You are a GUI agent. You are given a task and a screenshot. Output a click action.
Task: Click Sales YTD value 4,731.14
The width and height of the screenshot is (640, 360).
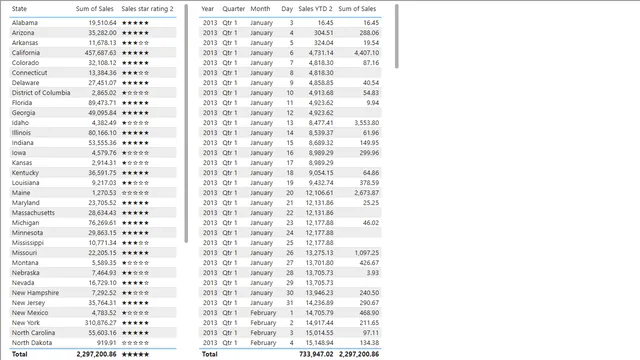tap(321, 53)
